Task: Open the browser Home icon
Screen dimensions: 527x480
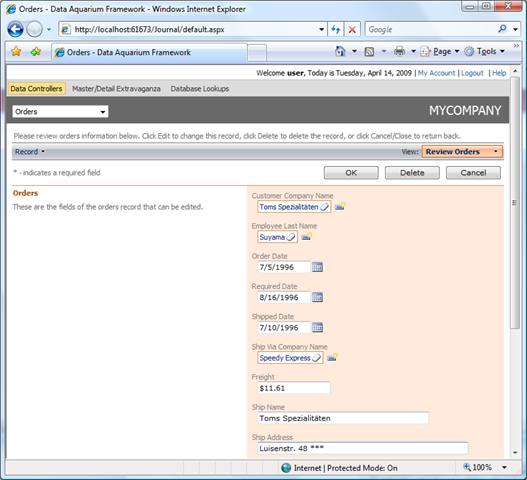Action: (x=340, y=51)
